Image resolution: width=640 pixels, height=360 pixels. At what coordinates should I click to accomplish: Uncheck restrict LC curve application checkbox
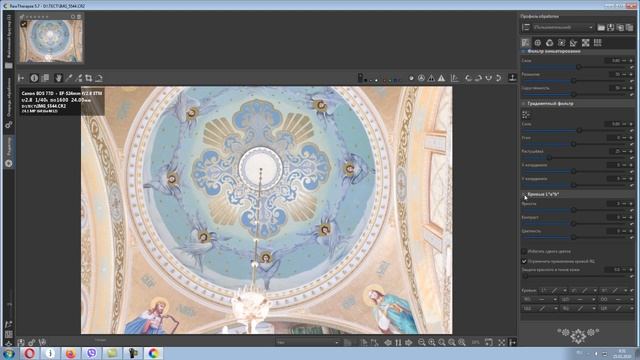(524, 261)
